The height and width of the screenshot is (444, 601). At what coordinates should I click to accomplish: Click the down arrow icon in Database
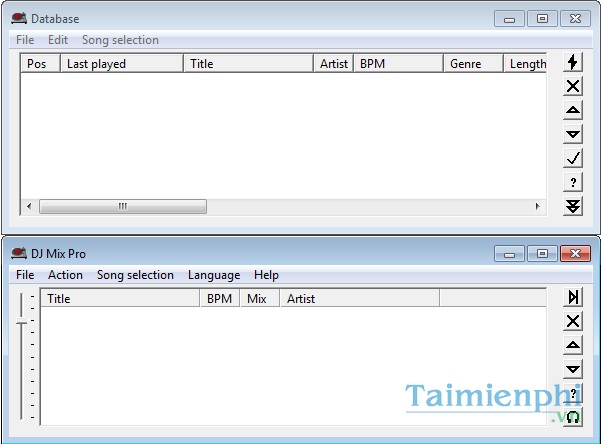573,134
